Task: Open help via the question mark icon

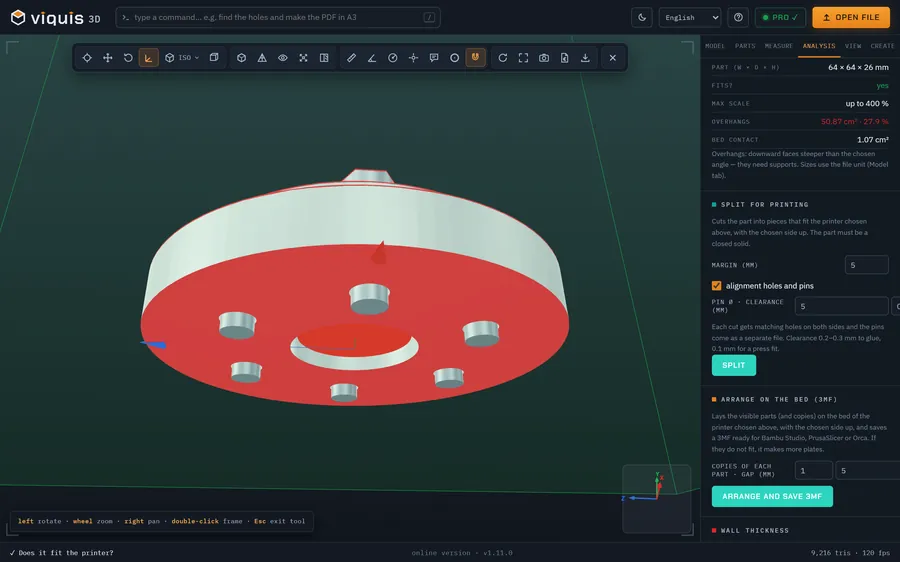Action: (x=738, y=17)
